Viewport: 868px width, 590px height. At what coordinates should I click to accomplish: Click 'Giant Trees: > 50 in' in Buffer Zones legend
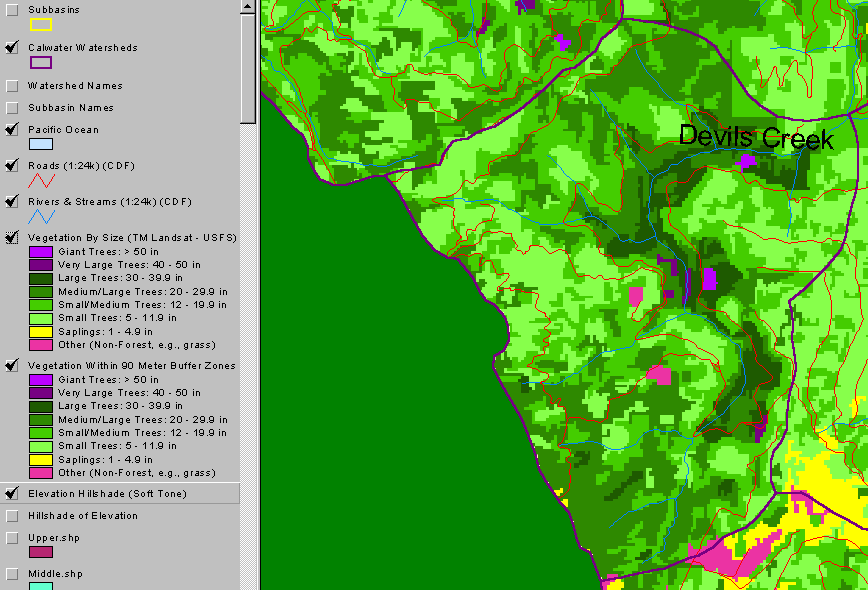pyautogui.click(x=108, y=380)
